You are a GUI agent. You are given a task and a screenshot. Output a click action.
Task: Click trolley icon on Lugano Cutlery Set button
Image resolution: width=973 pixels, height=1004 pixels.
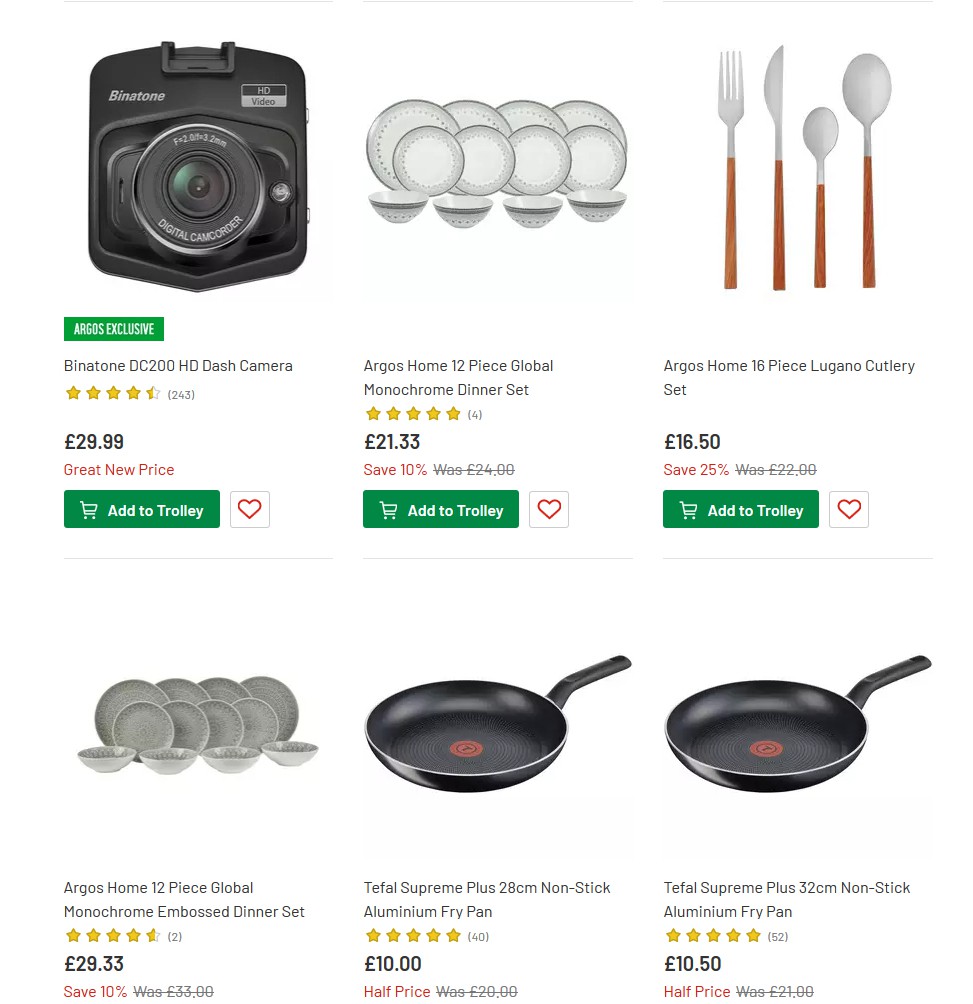coord(687,509)
